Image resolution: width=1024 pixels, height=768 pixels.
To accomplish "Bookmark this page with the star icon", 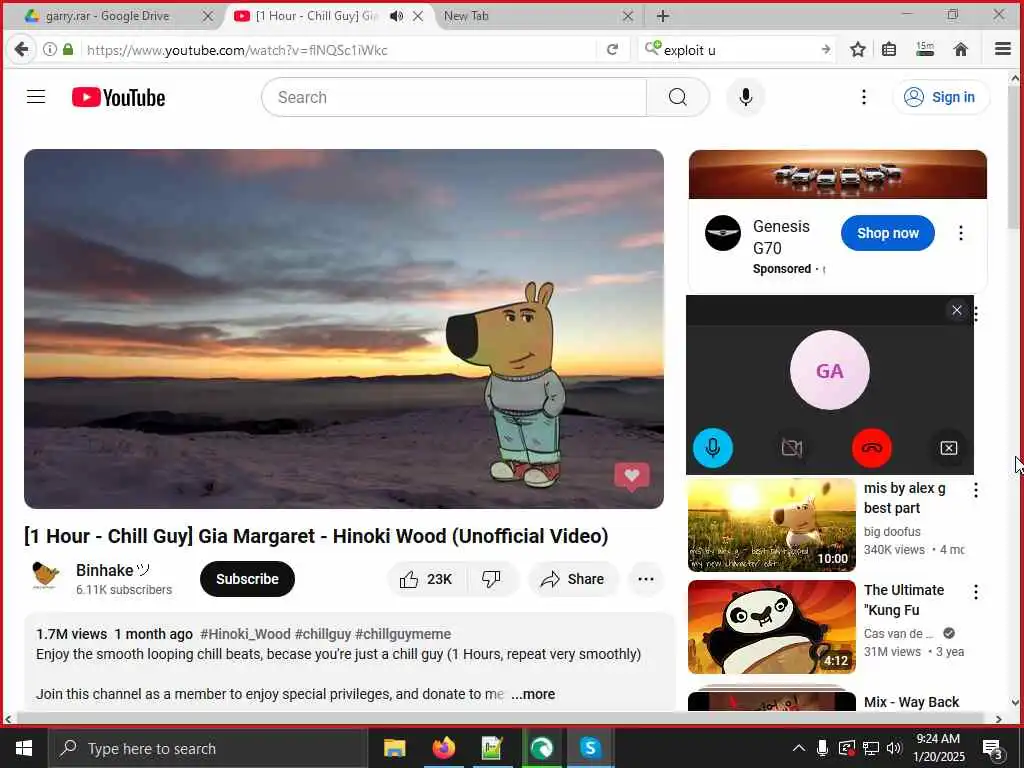I will pyautogui.click(x=858, y=50).
